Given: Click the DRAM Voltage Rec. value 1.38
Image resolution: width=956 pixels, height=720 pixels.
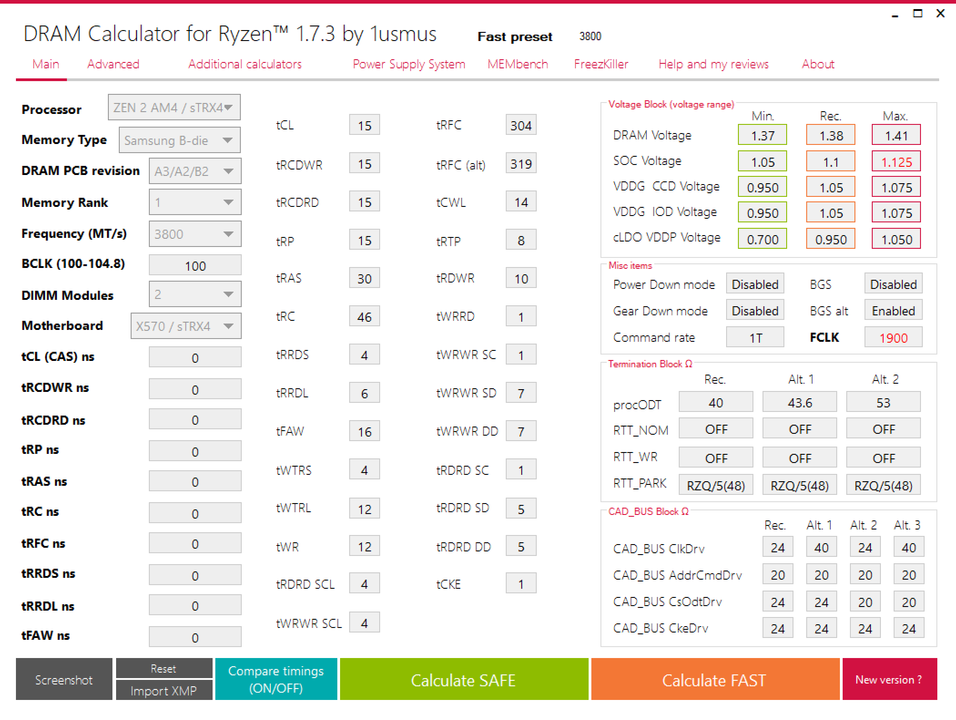Looking at the screenshot, I should (x=831, y=135).
